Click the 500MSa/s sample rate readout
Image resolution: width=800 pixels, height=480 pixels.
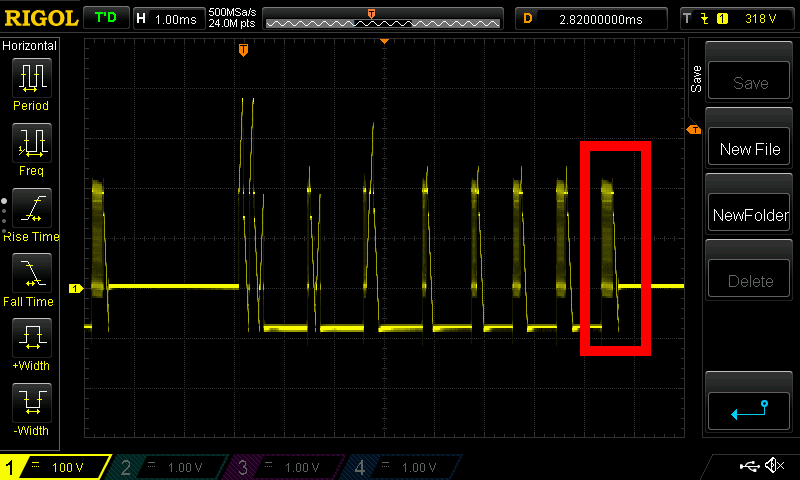tap(232, 12)
